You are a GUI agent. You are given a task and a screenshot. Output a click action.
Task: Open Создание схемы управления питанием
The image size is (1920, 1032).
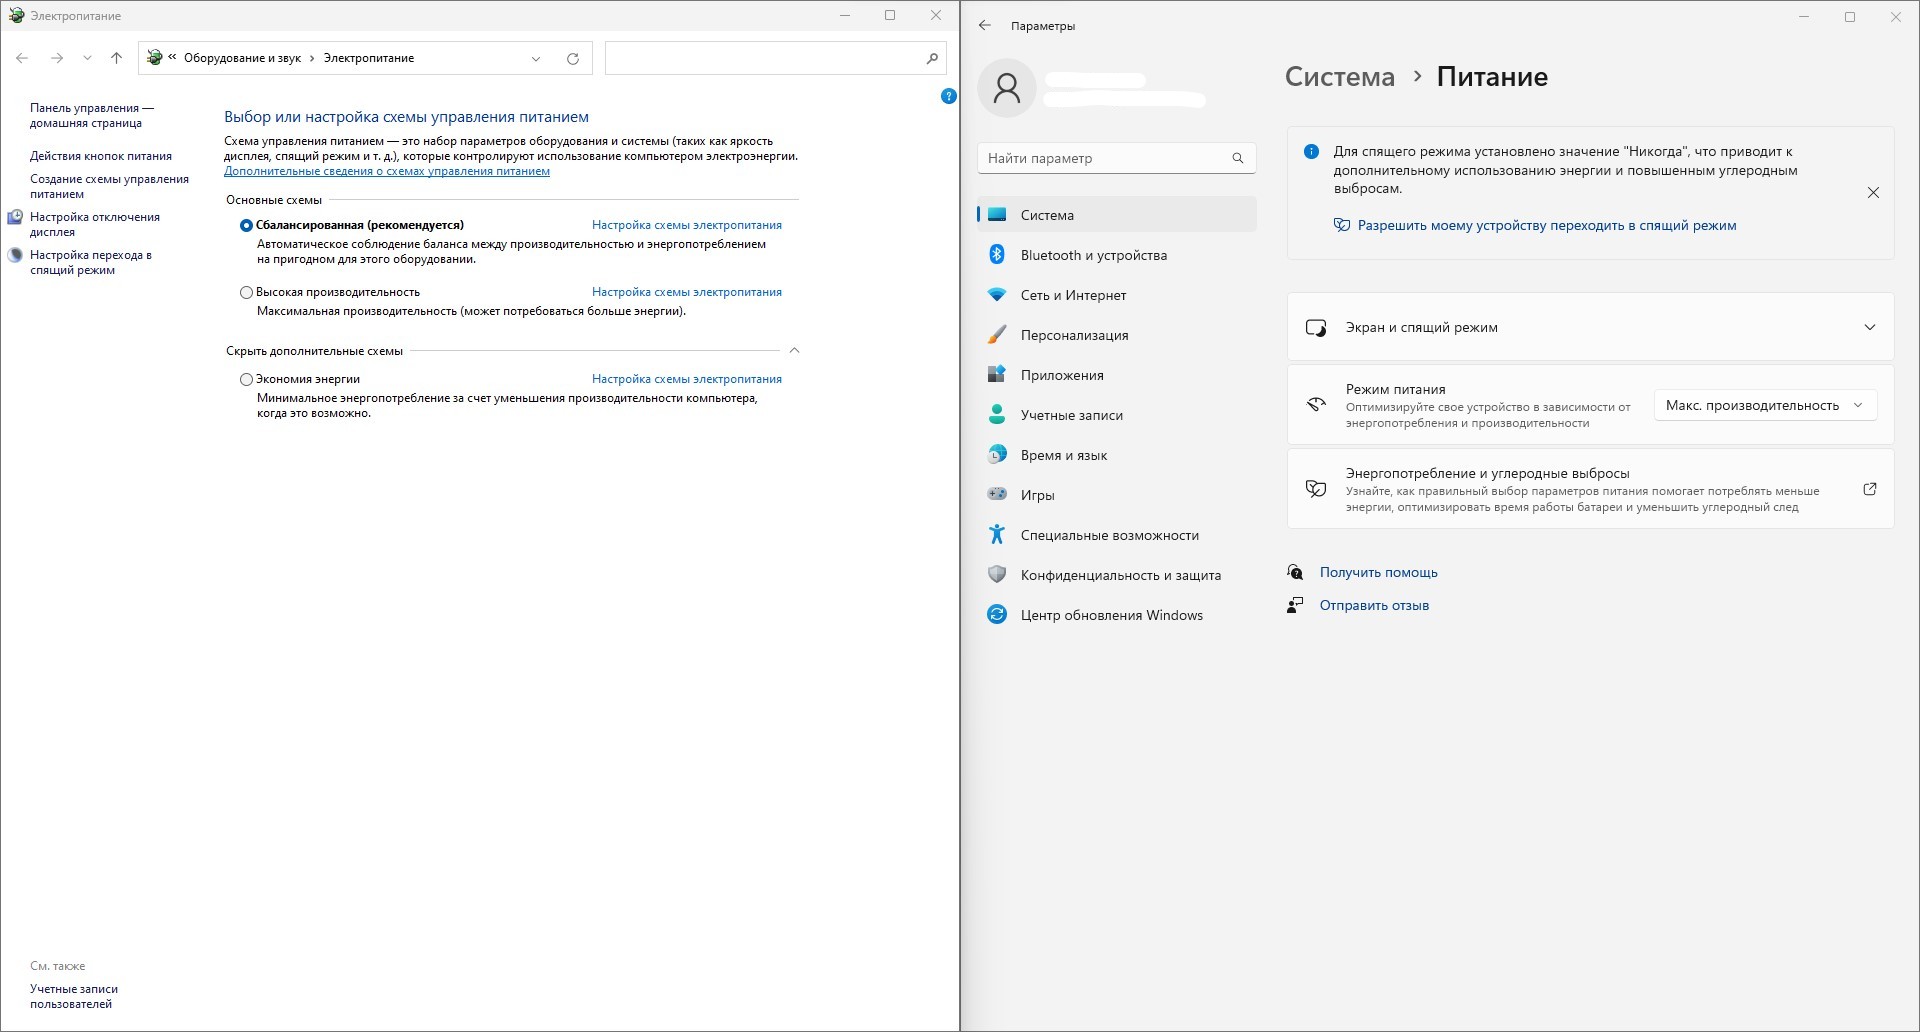(x=109, y=186)
